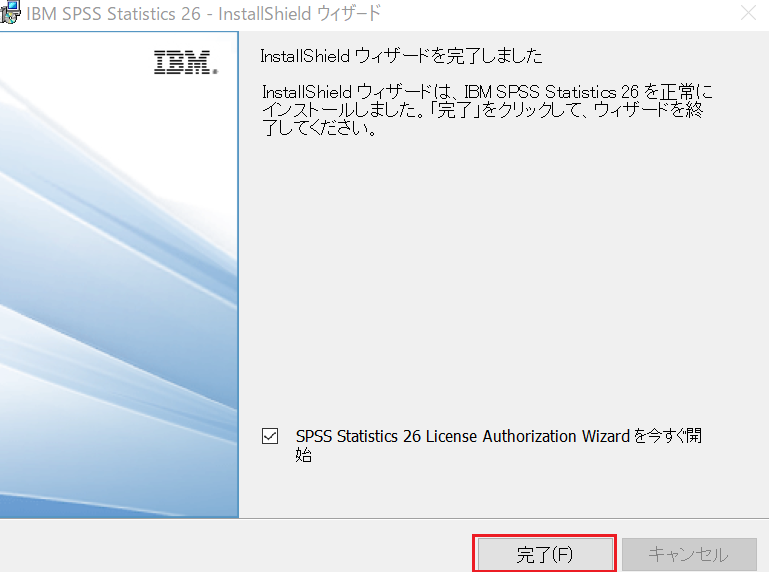Uncheck the License Authorization Wizard checkbox
Image resolution: width=769 pixels, height=572 pixels.
point(270,436)
